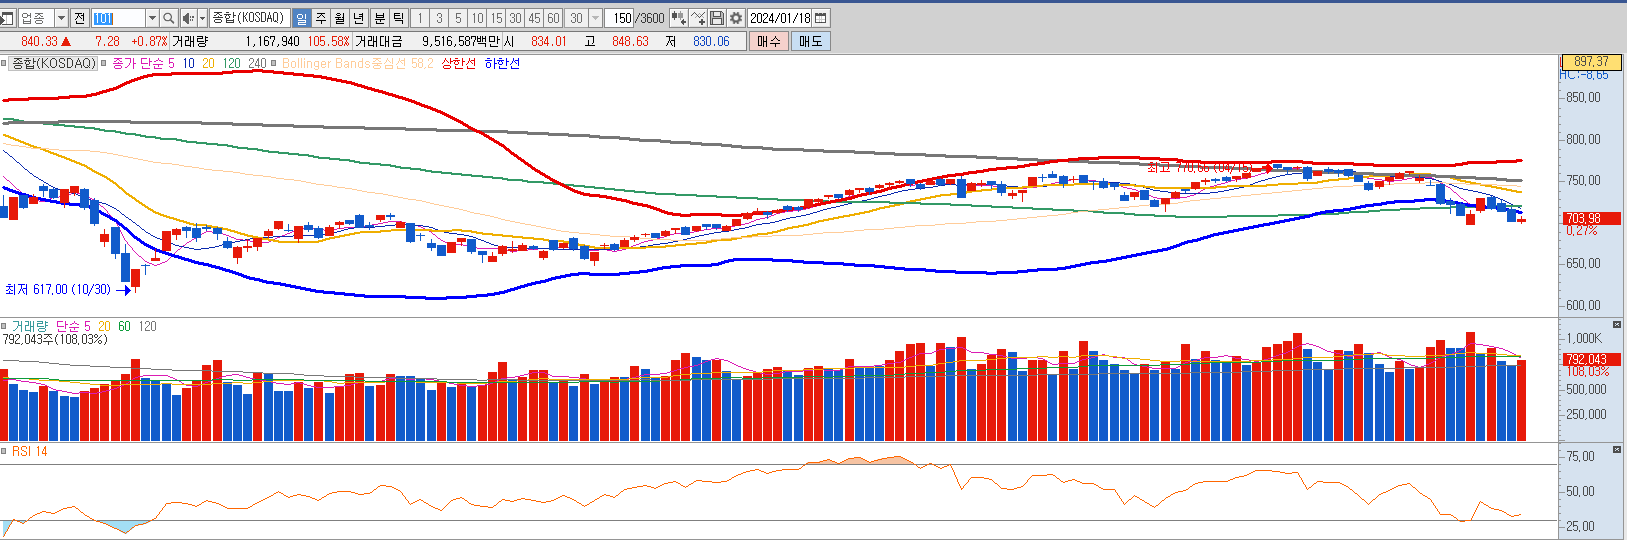Screen dimensions: 1627x540
Task: Click the small square marker before RSI 14
Action: 4,451
